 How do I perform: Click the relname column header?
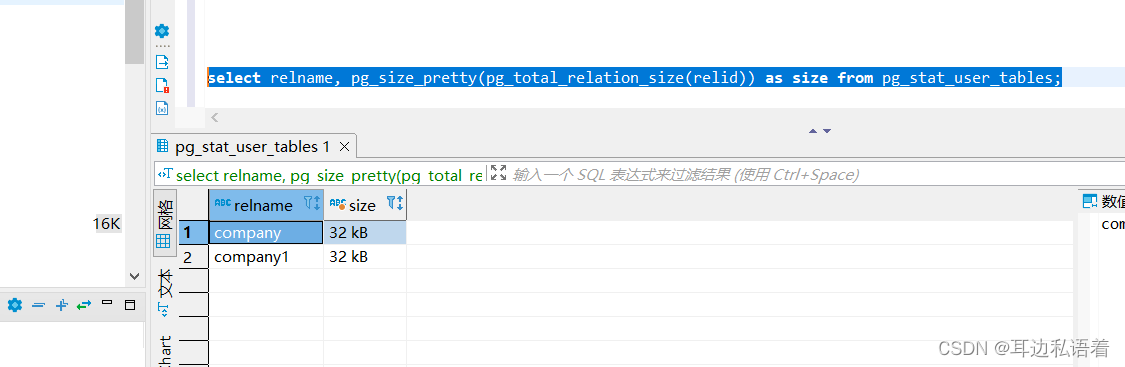click(x=266, y=205)
